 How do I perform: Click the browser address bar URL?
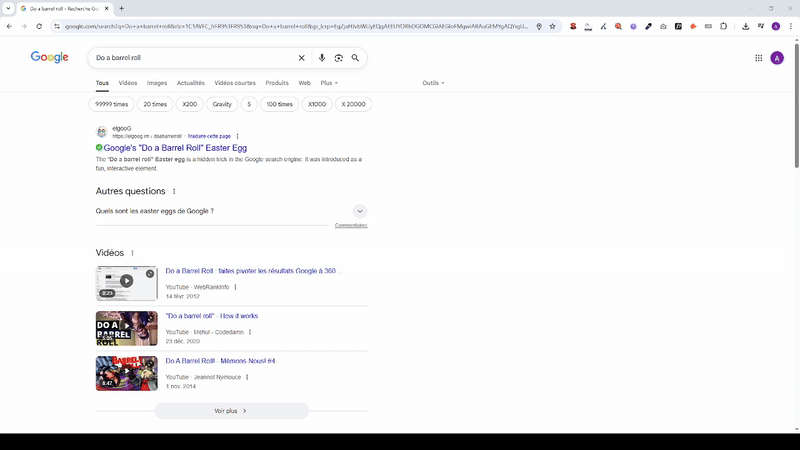click(x=296, y=26)
